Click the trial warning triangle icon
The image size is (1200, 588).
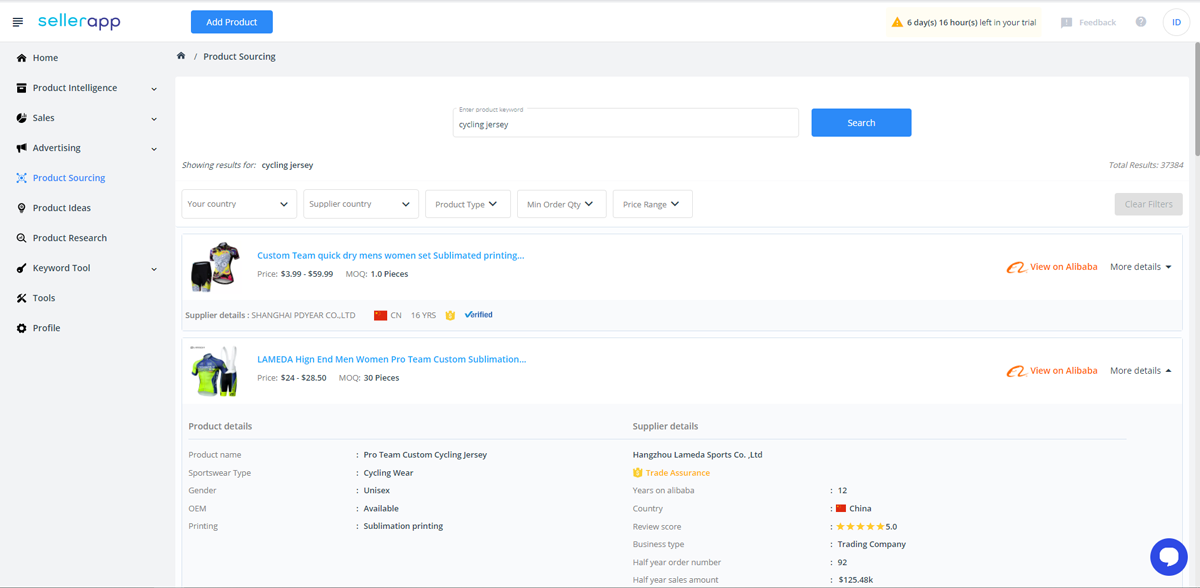pyautogui.click(x=897, y=22)
